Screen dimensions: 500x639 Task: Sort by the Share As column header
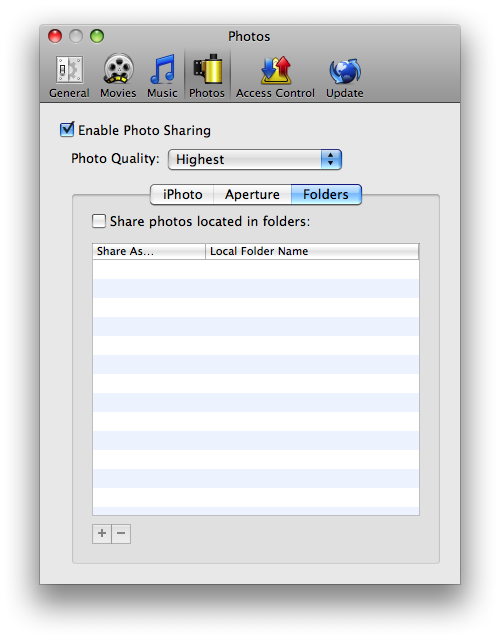[x=149, y=251]
